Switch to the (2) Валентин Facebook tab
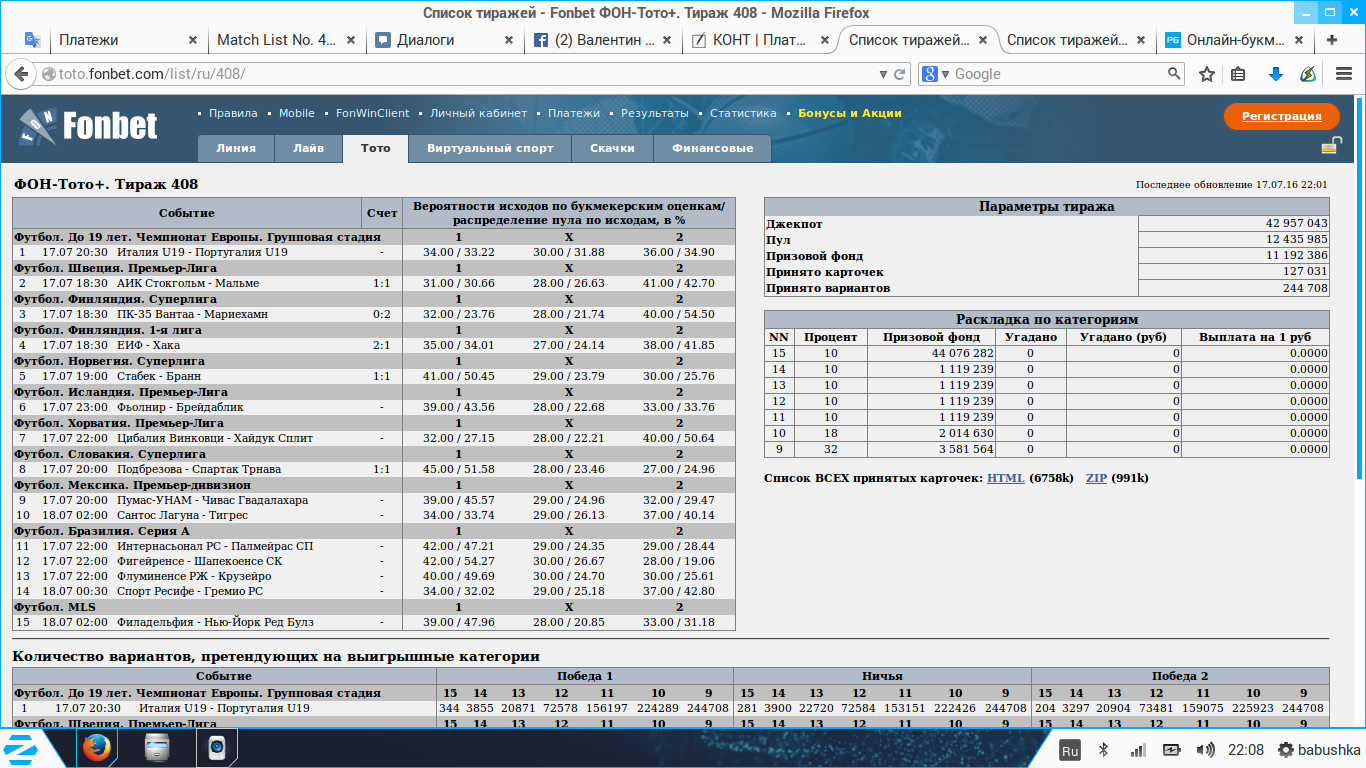The height and width of the screenshot is (768, 1366). (x=603, y=40)
